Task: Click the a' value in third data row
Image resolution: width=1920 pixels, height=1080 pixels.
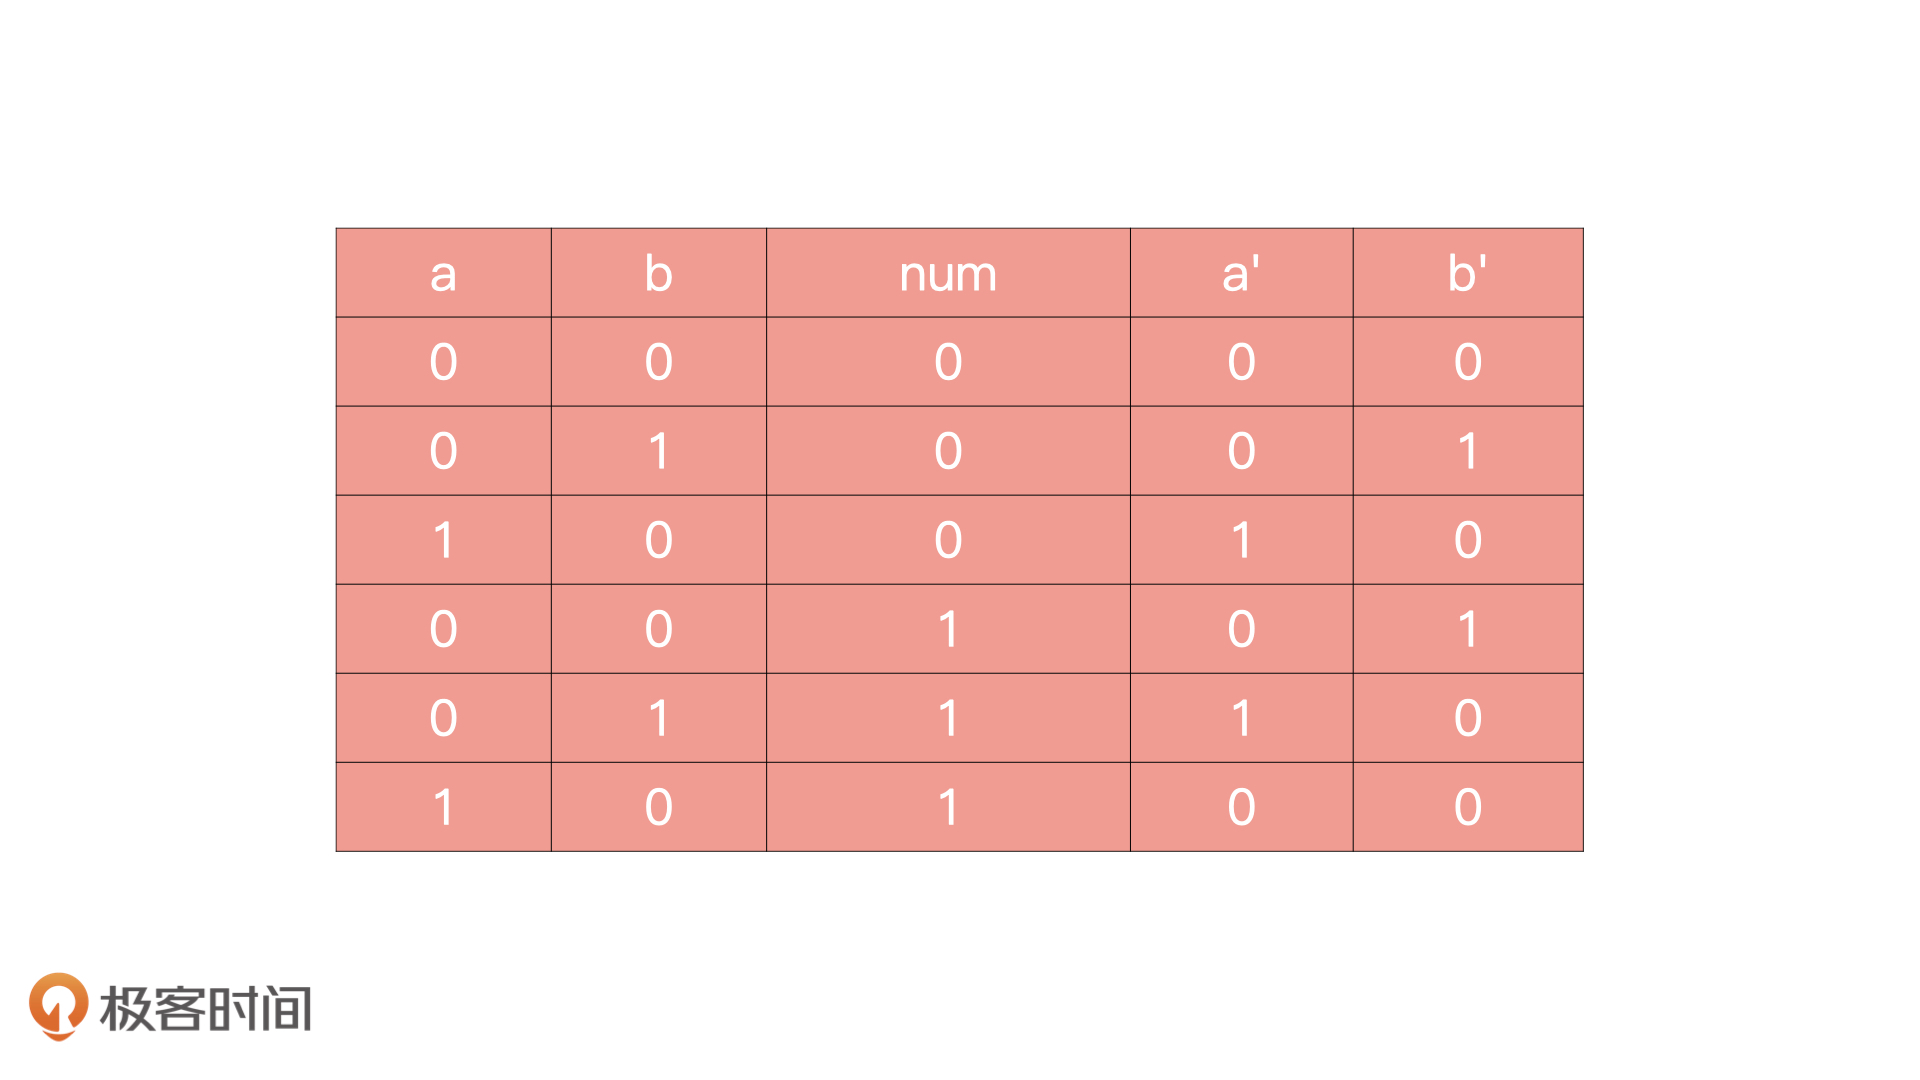Action: (x=1241, y=540)
